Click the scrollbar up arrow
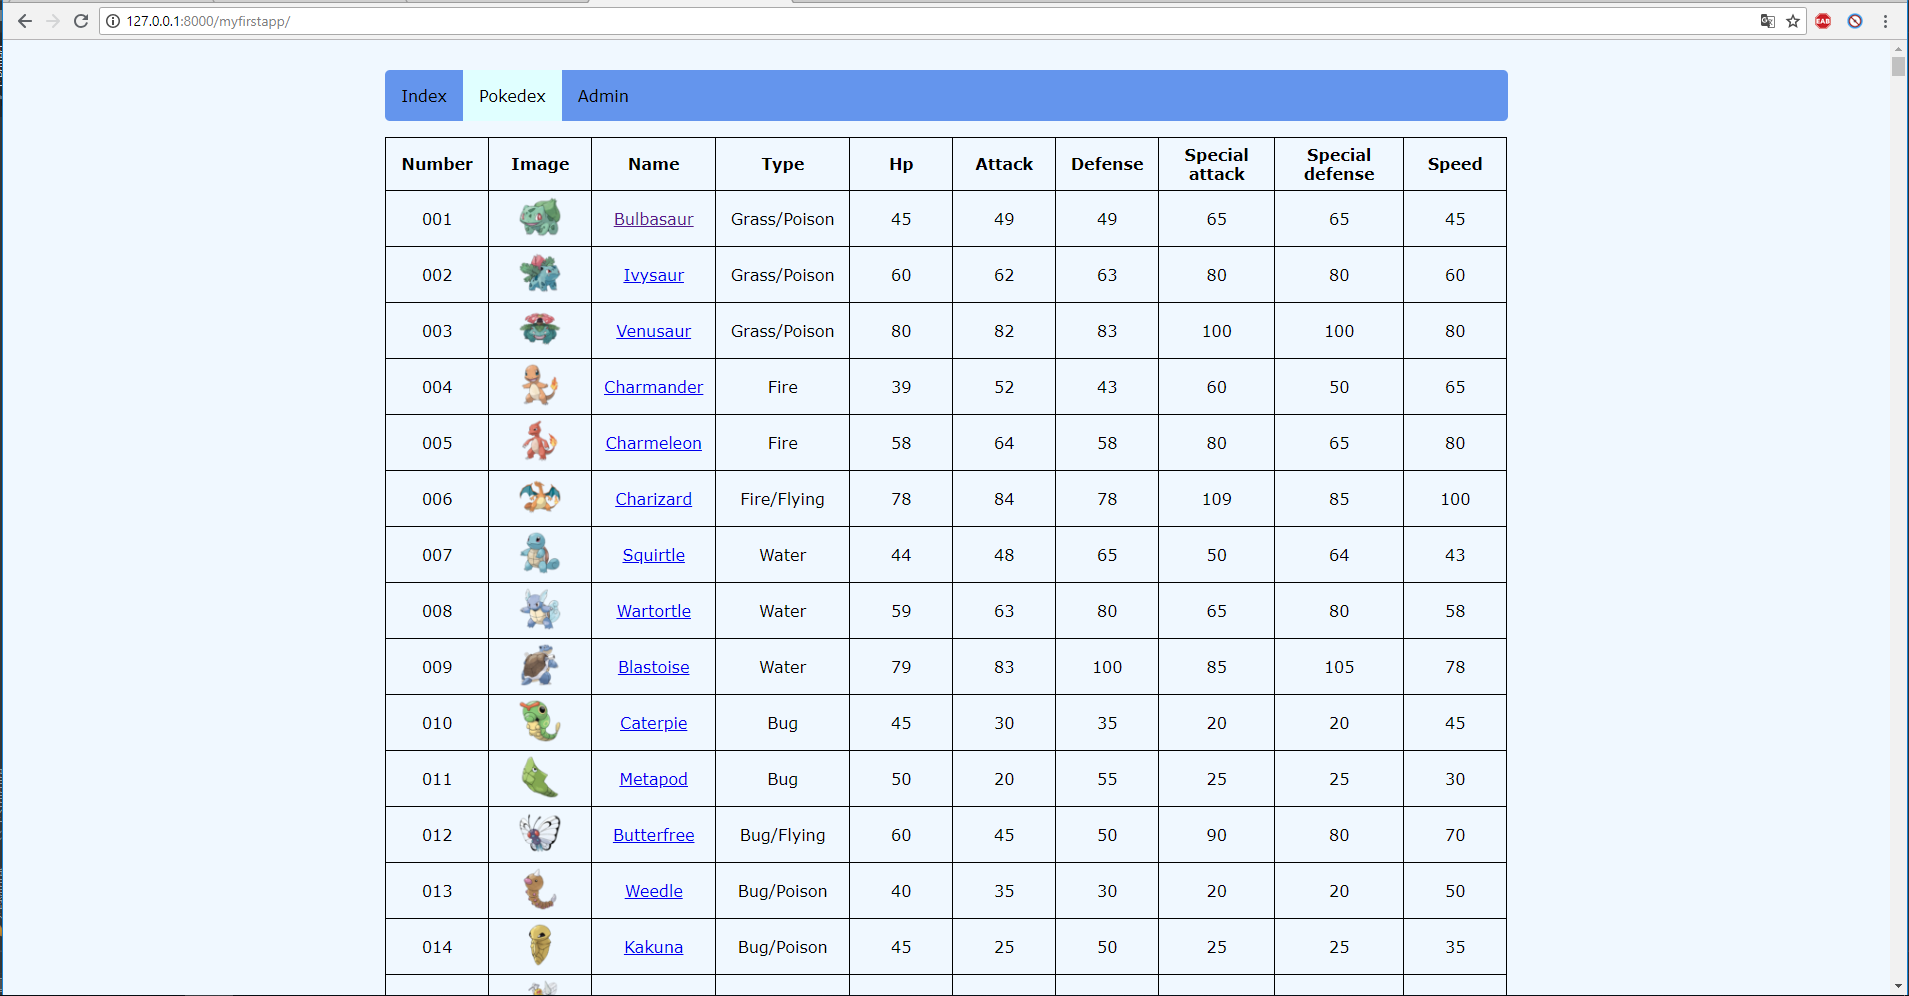Screen dimensions: 1909x996 [x=1898, y=47]
